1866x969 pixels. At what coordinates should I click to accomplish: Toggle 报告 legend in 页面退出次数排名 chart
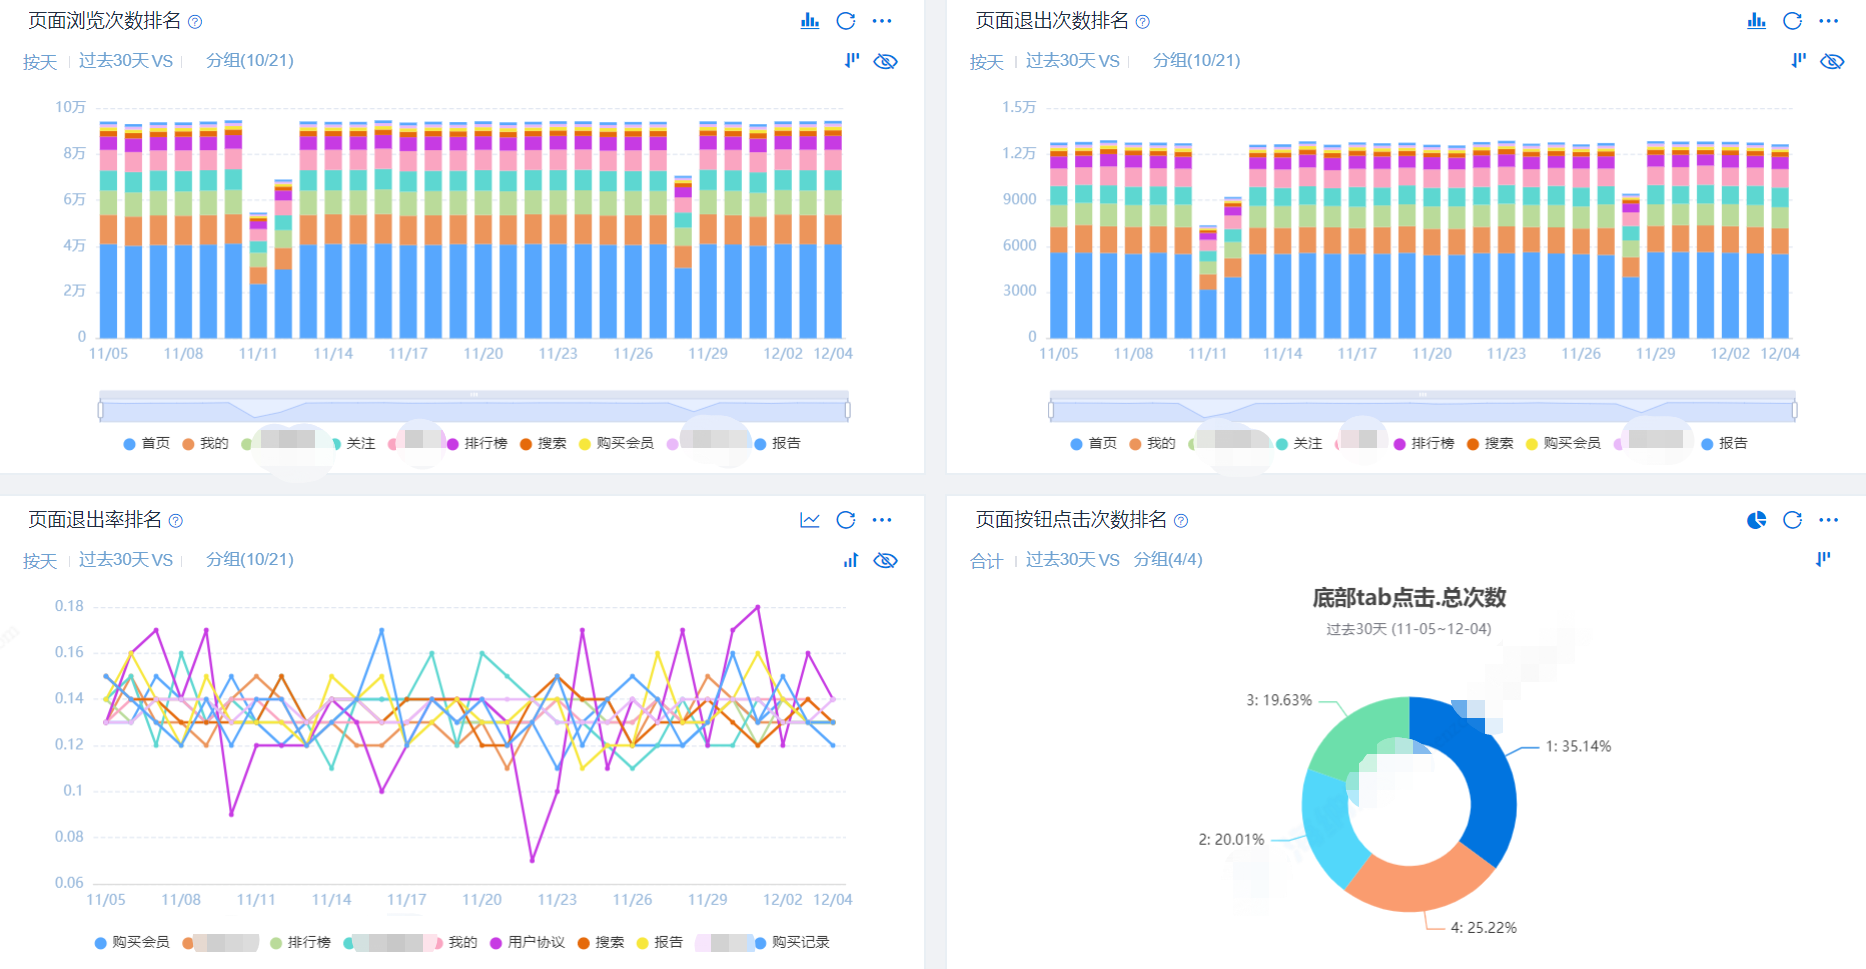click(x=1724, y=444)
